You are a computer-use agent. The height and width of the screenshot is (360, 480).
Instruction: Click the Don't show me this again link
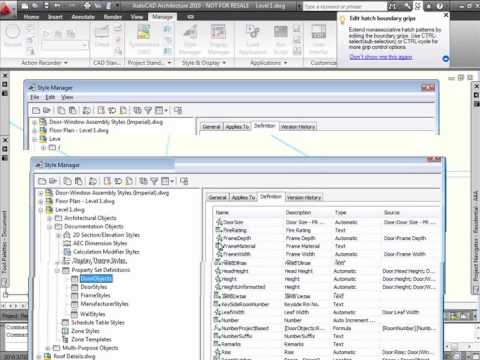[381, 57]
